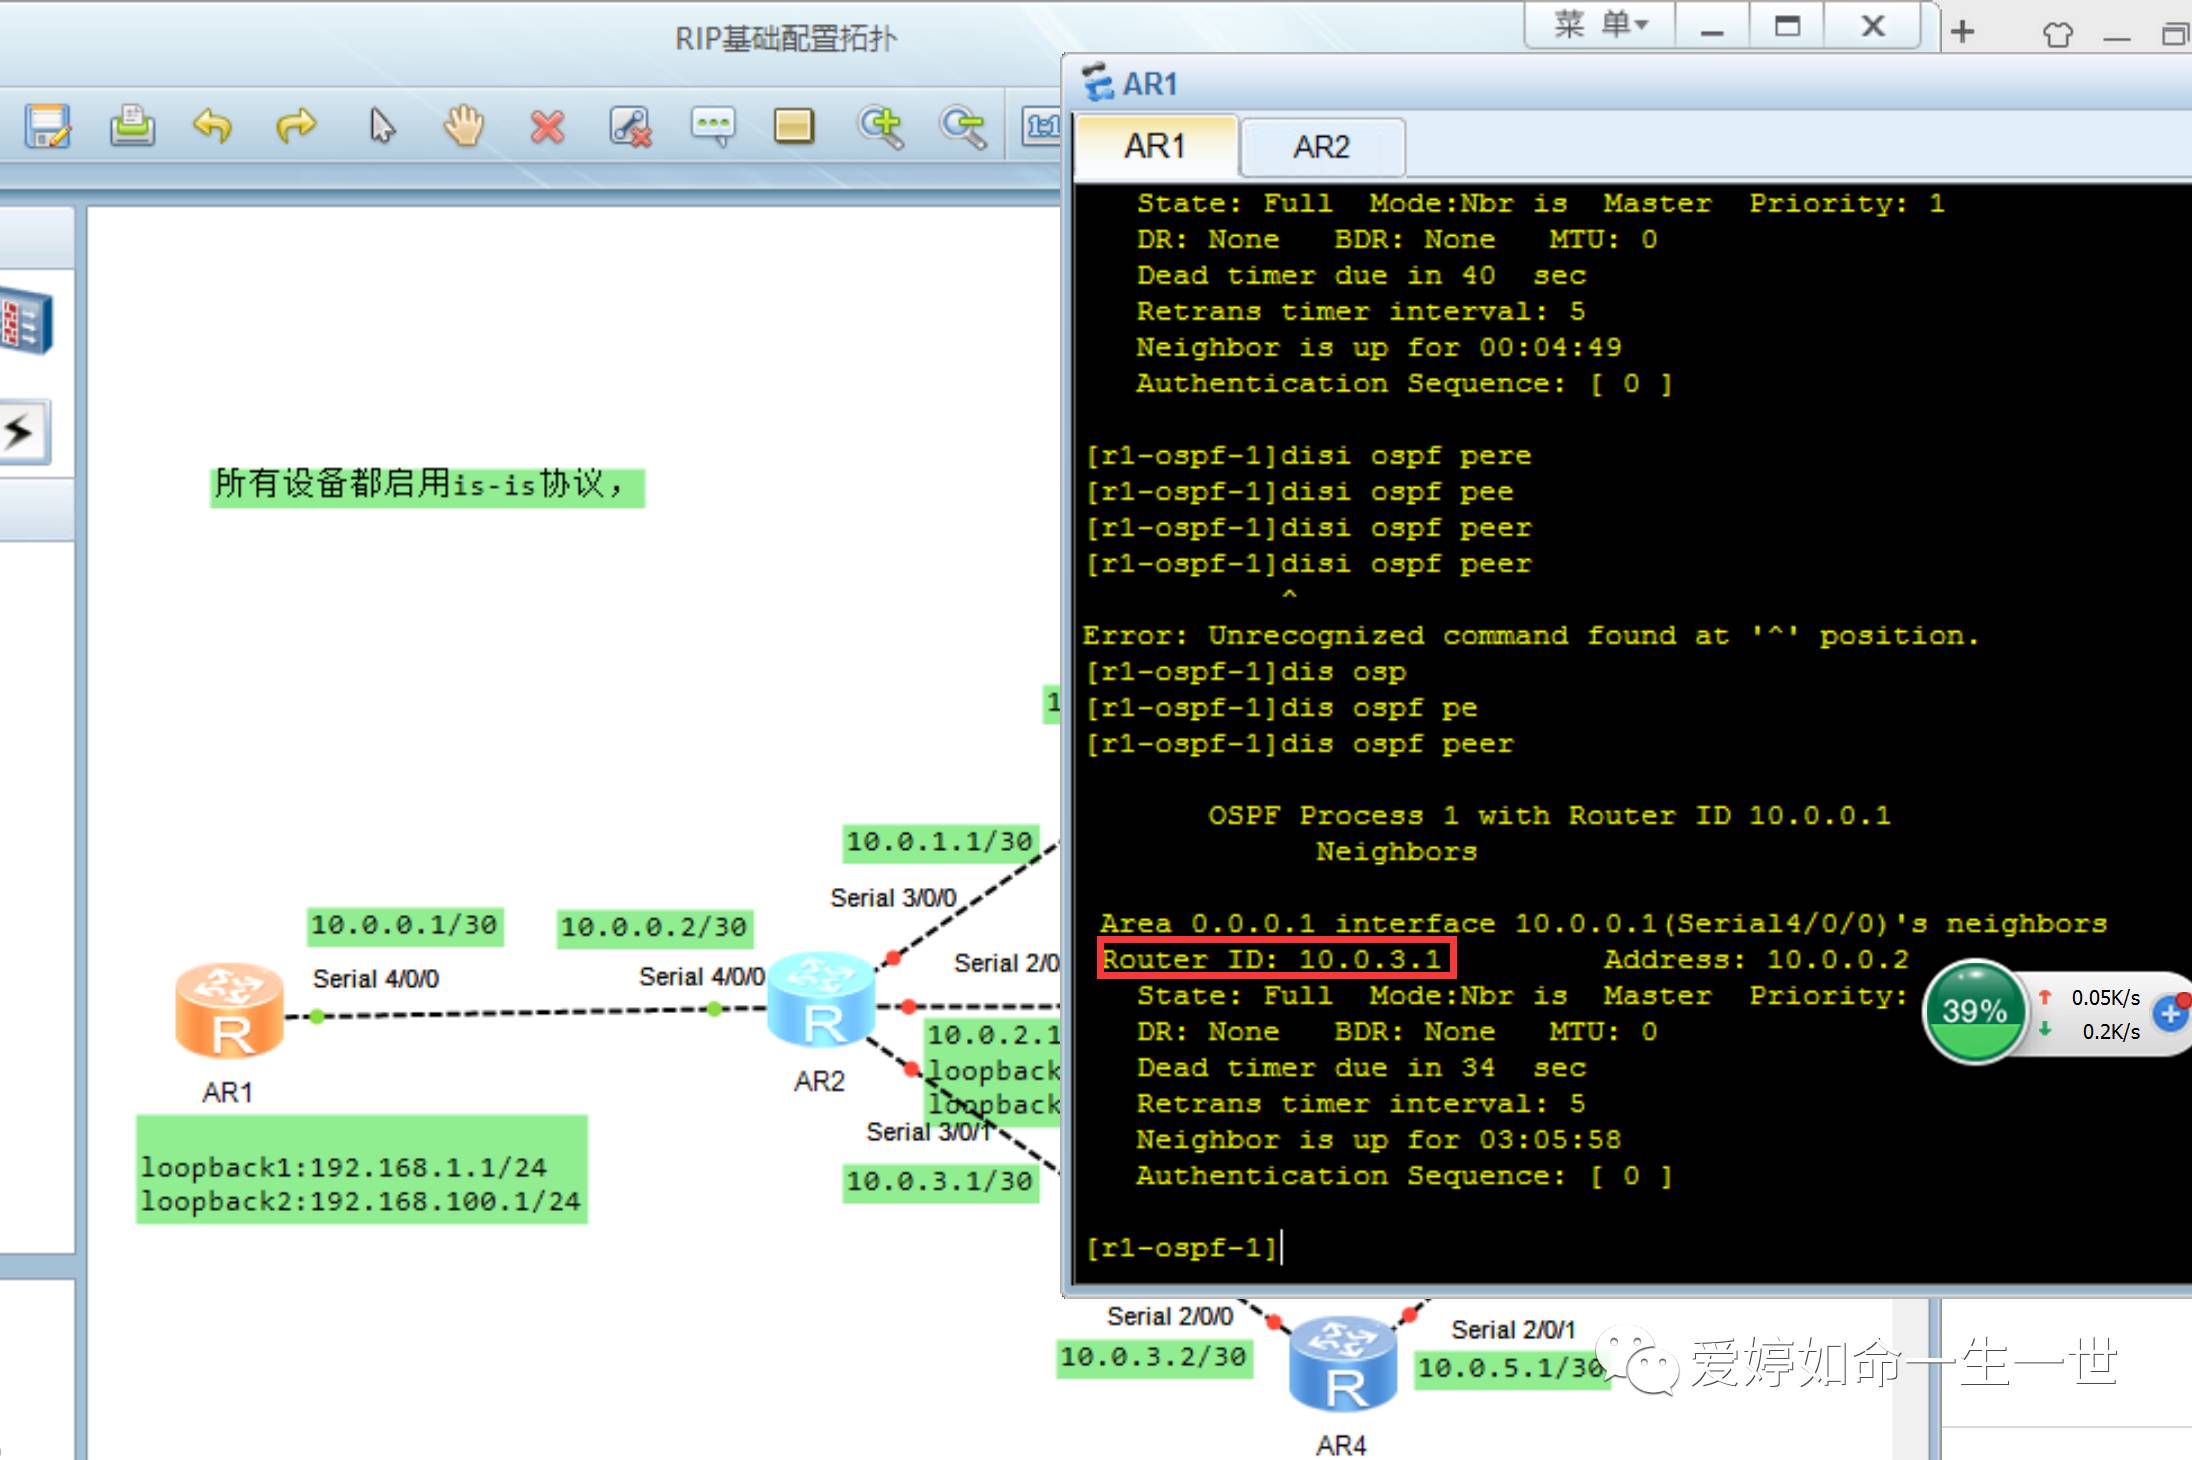Image resolution: width=2192 pixels, height=1460 pixels.
Task: Redo the last action
Action: tap(295, 127)
